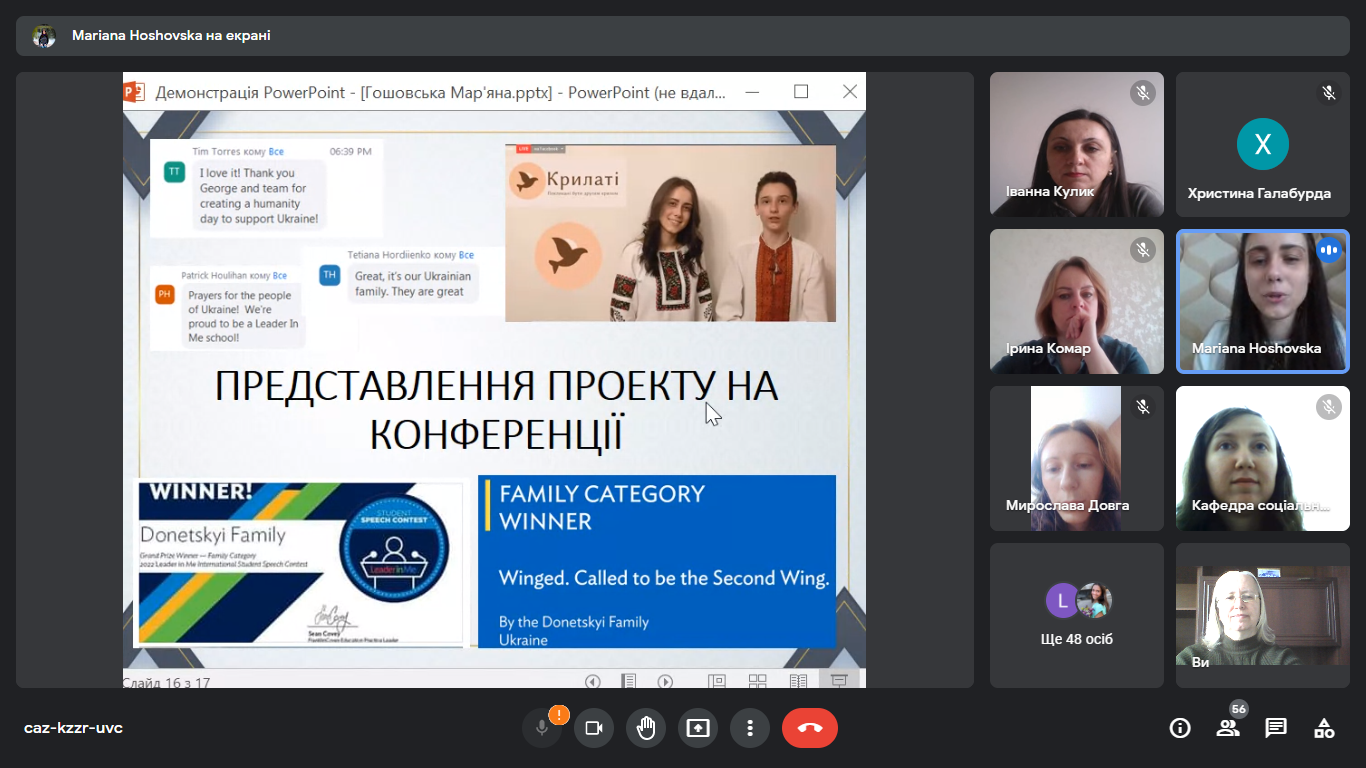Select Іванна Кулик's video tile
The image size is (1366, 768).
1077,144
